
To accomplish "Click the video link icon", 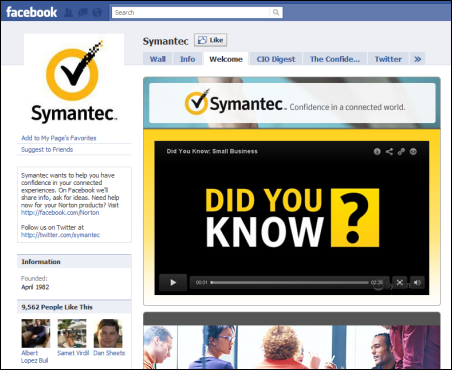I will [401, 152].
